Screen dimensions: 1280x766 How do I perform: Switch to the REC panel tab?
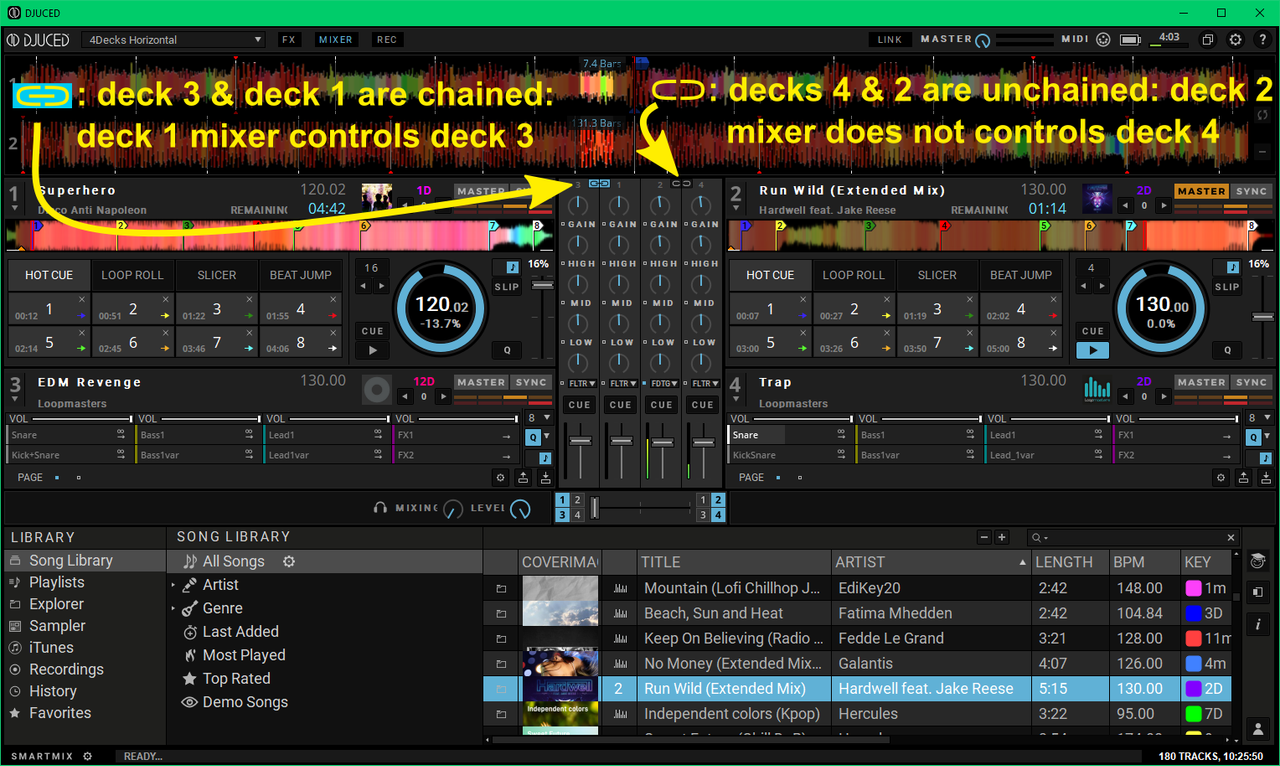pos(387,40)
